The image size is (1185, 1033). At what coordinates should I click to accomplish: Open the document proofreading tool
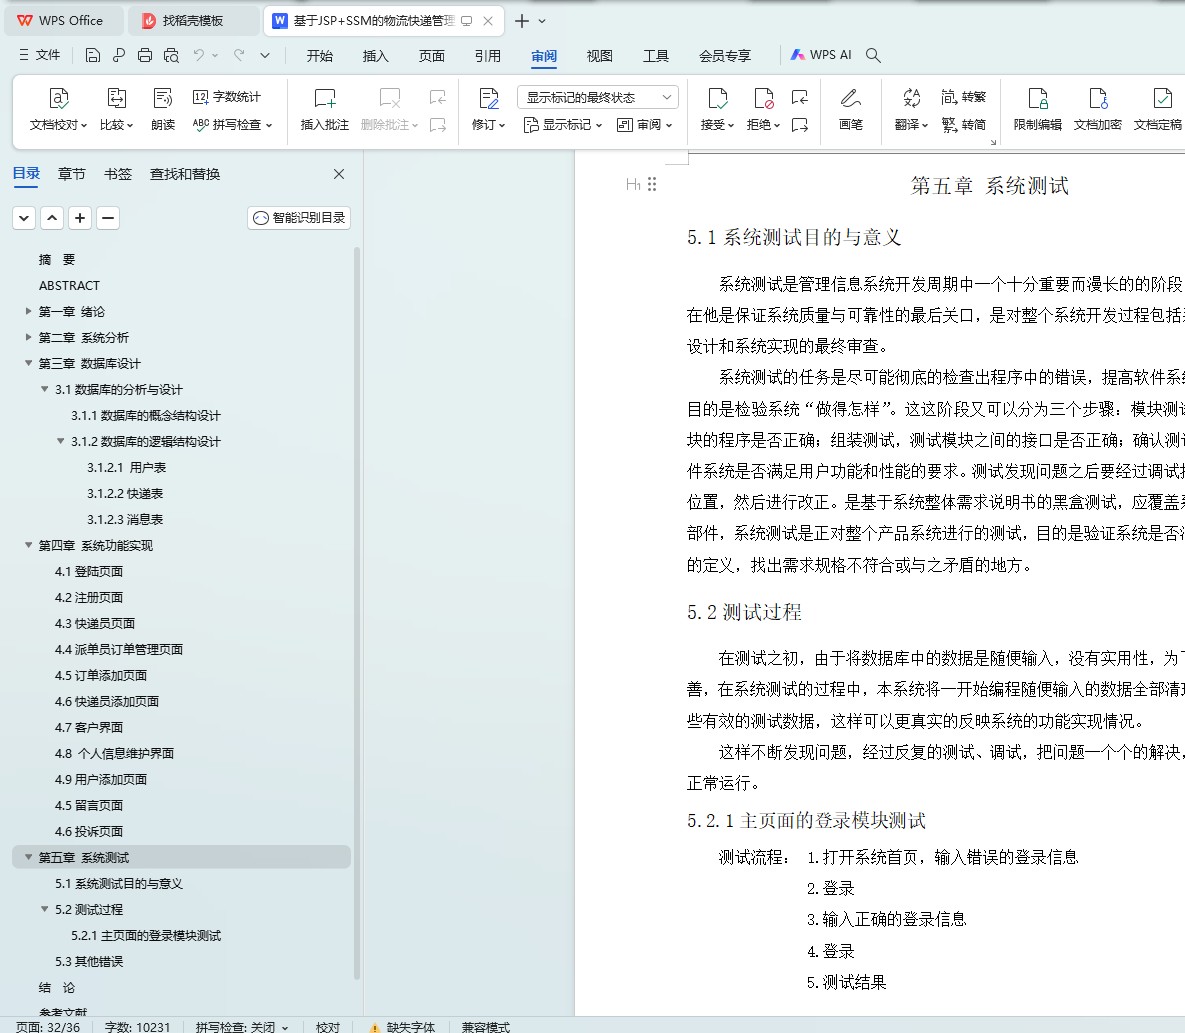pos(58,110)
